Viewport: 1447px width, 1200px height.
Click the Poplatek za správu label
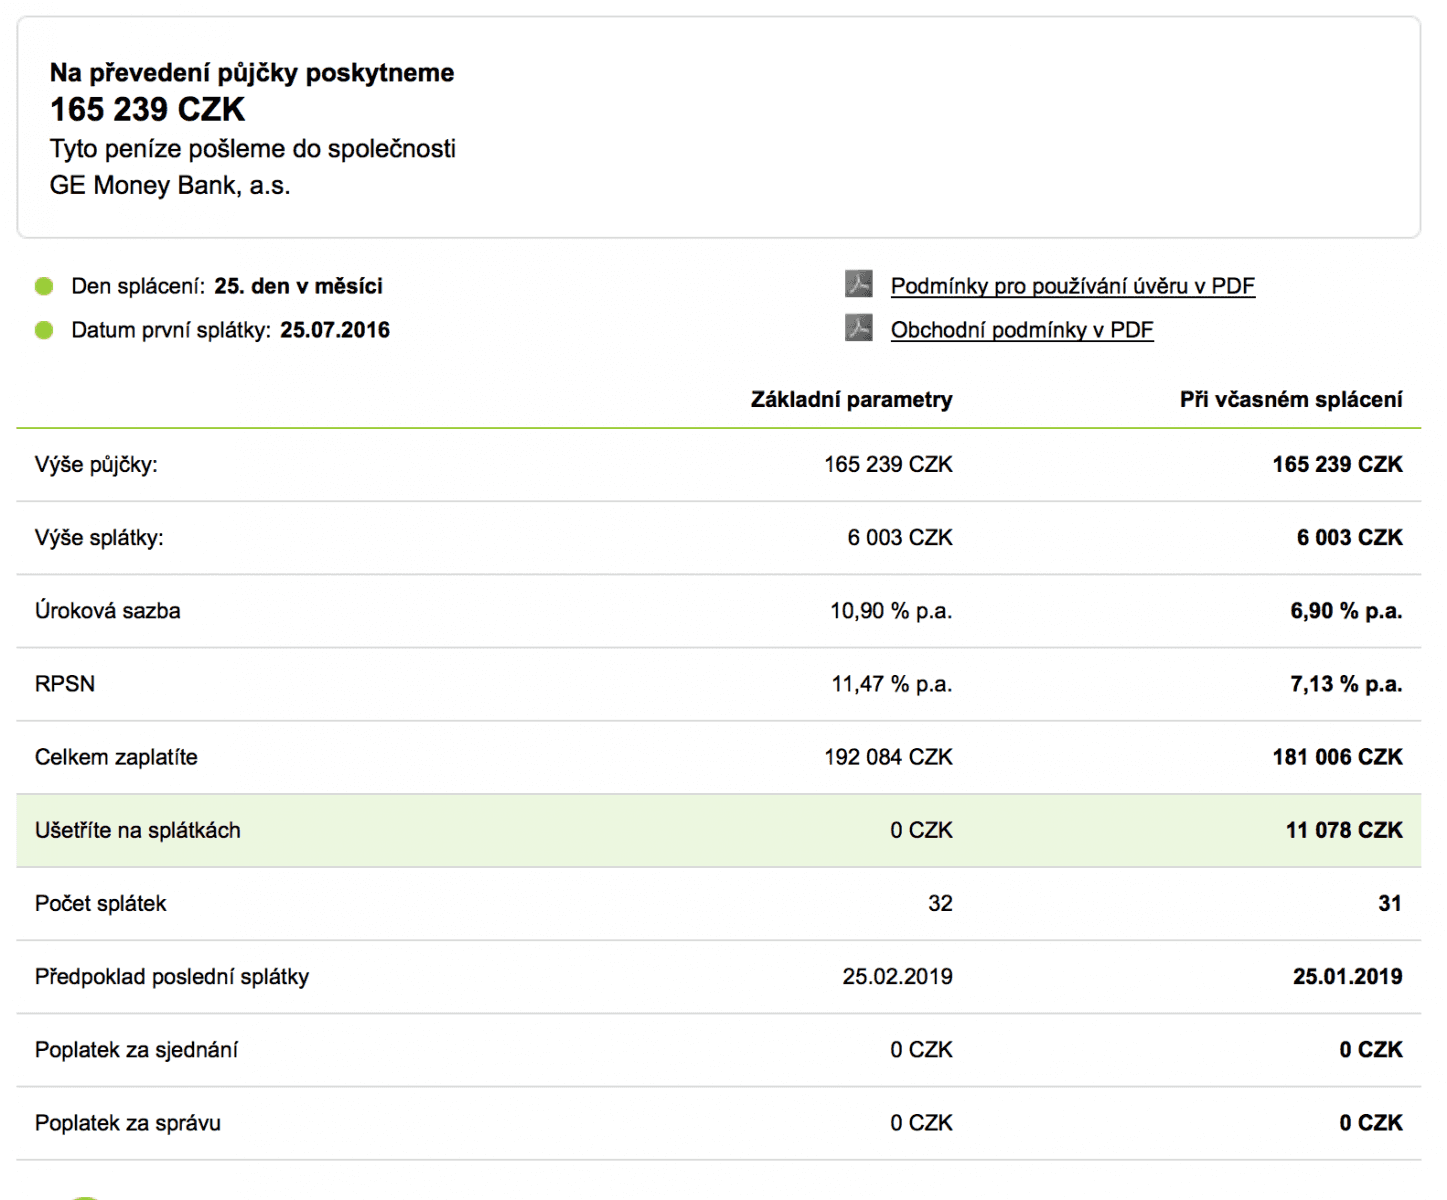pyautogui.click(x=127, y=1123)
